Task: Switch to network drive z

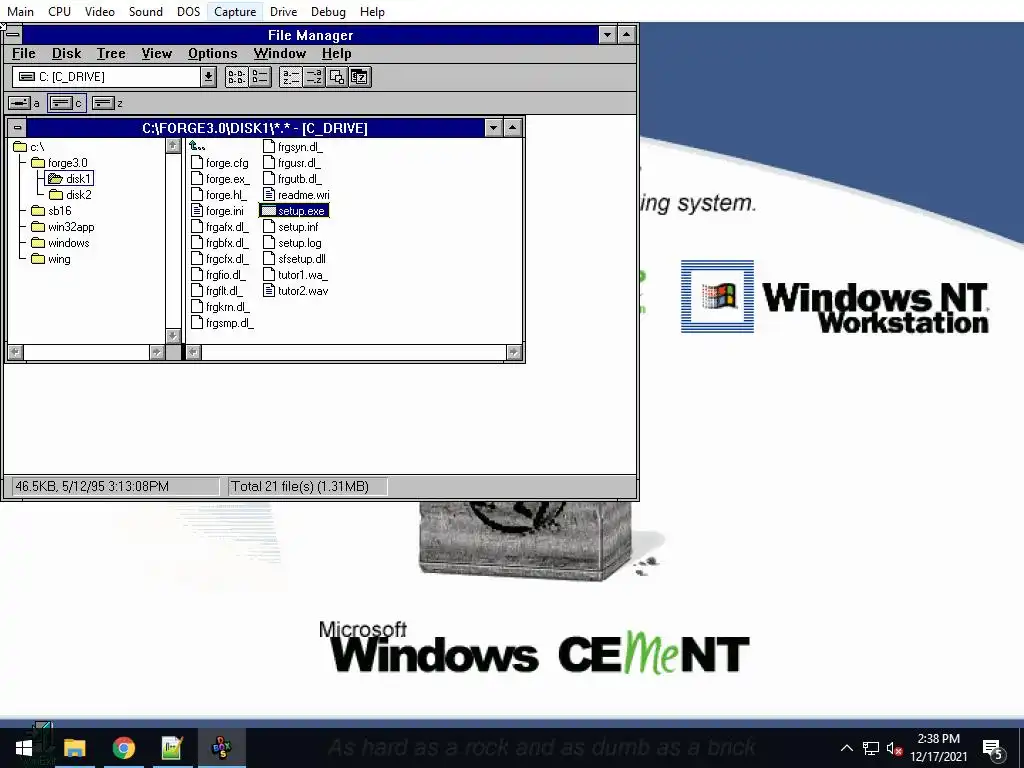Action: (x=108, y=103)
